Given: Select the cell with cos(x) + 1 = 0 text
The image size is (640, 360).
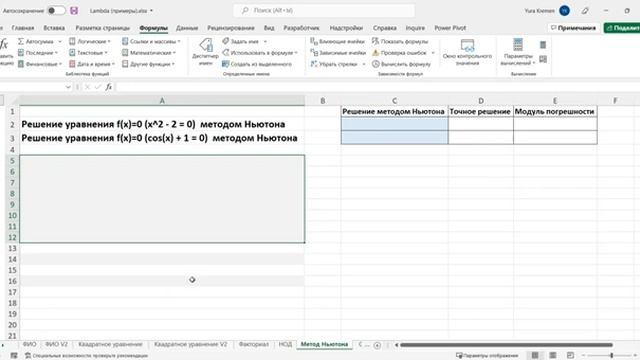Looking at the screenshot, I should point(162,138).
